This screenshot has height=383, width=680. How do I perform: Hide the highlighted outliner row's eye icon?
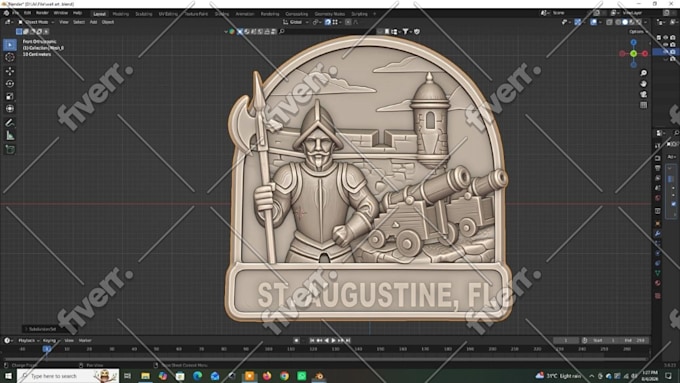point(666,52)
